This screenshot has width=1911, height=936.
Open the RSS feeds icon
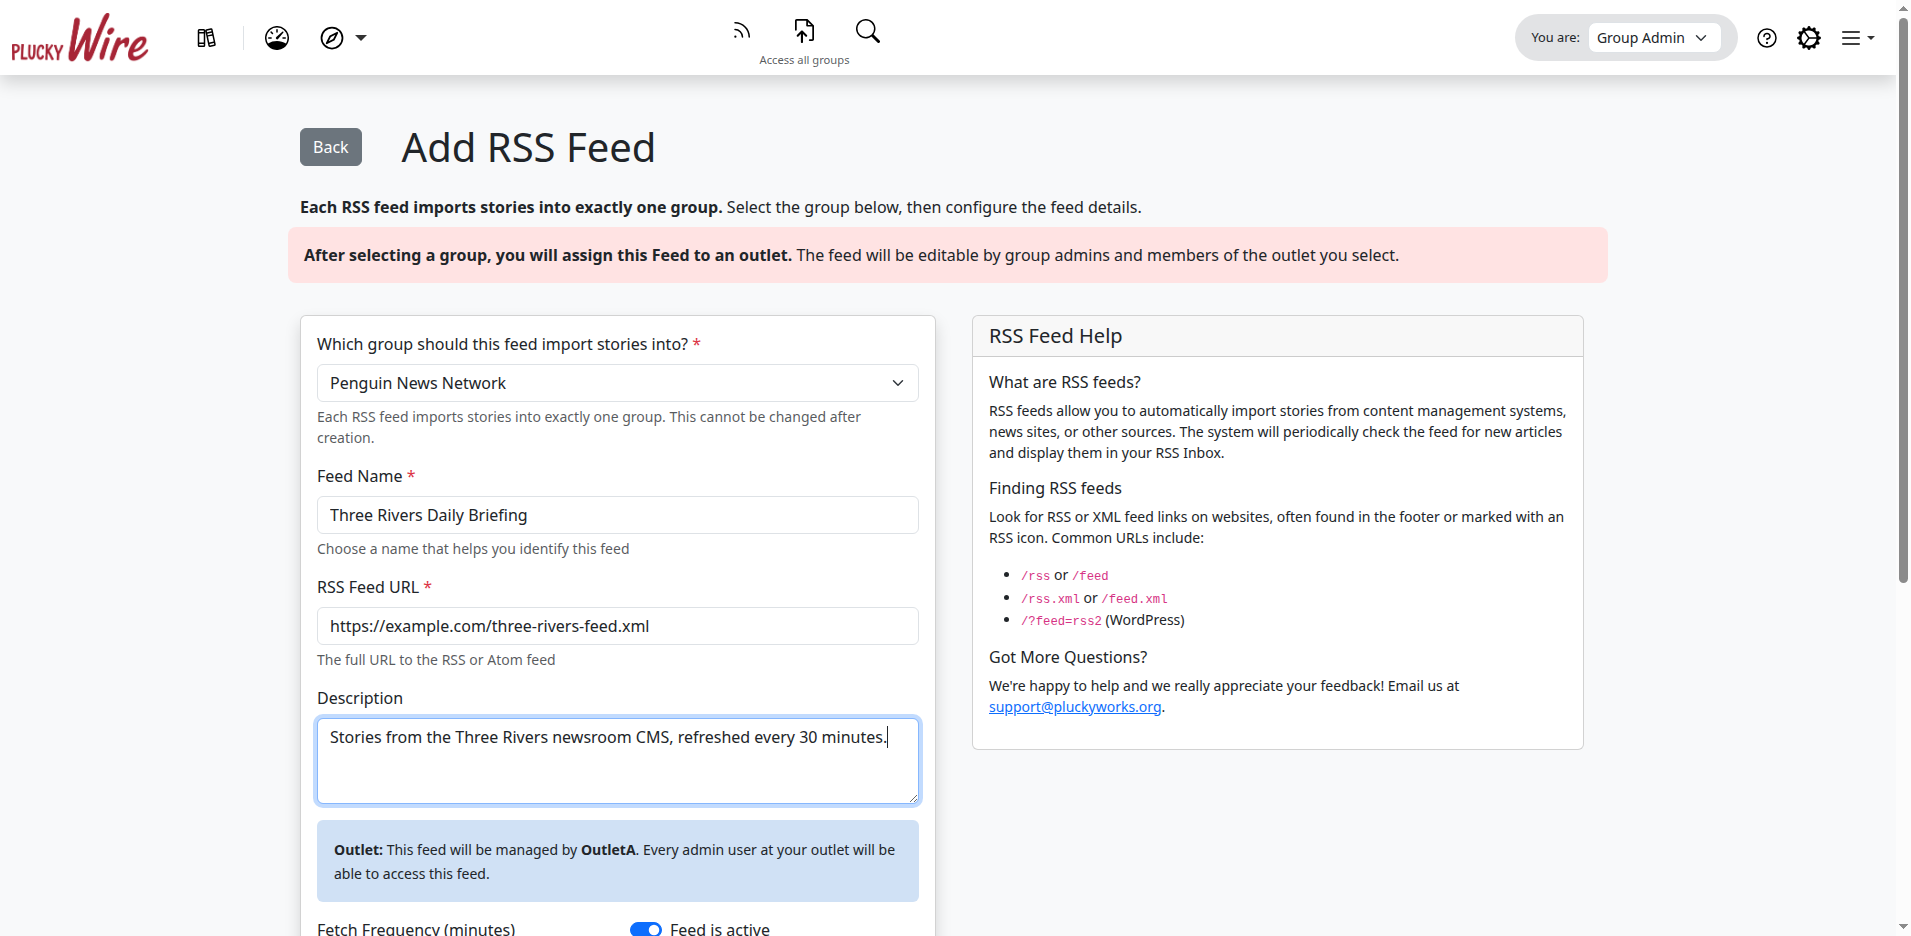click(741, 31)
